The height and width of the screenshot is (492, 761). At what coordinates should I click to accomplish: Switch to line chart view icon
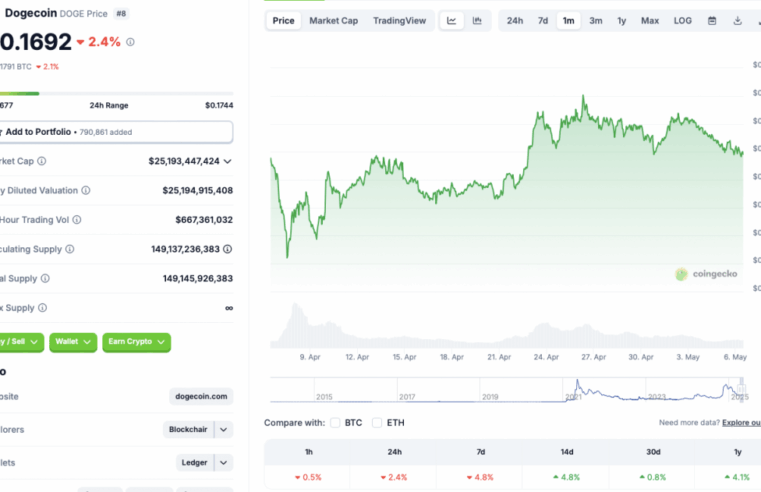click(x=451, y=20)
